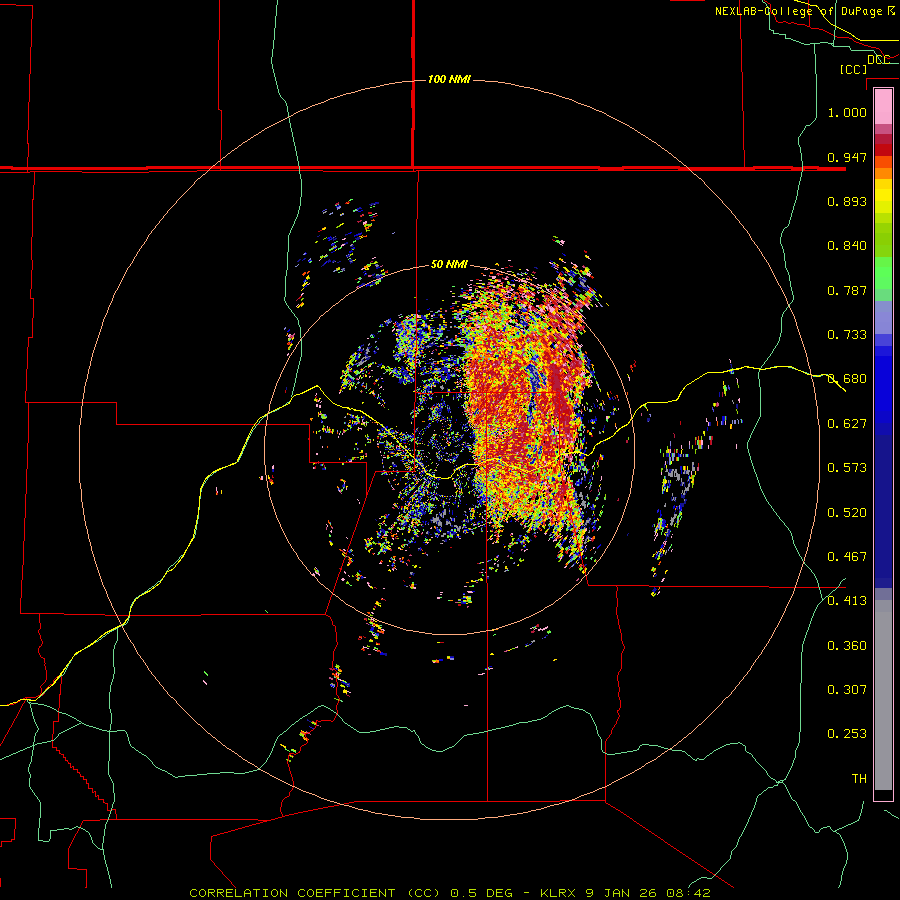
Task: Click the 50 NMI range ring label
Action: pyautogui.click(x=449, y=264)
